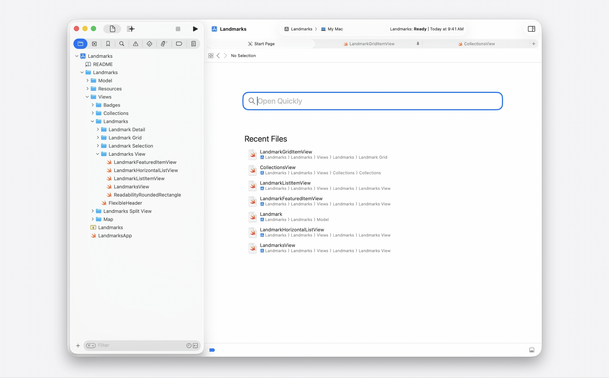The image size is (609, 378).
Task: Select README in the navigator
Action: [99, 64]
